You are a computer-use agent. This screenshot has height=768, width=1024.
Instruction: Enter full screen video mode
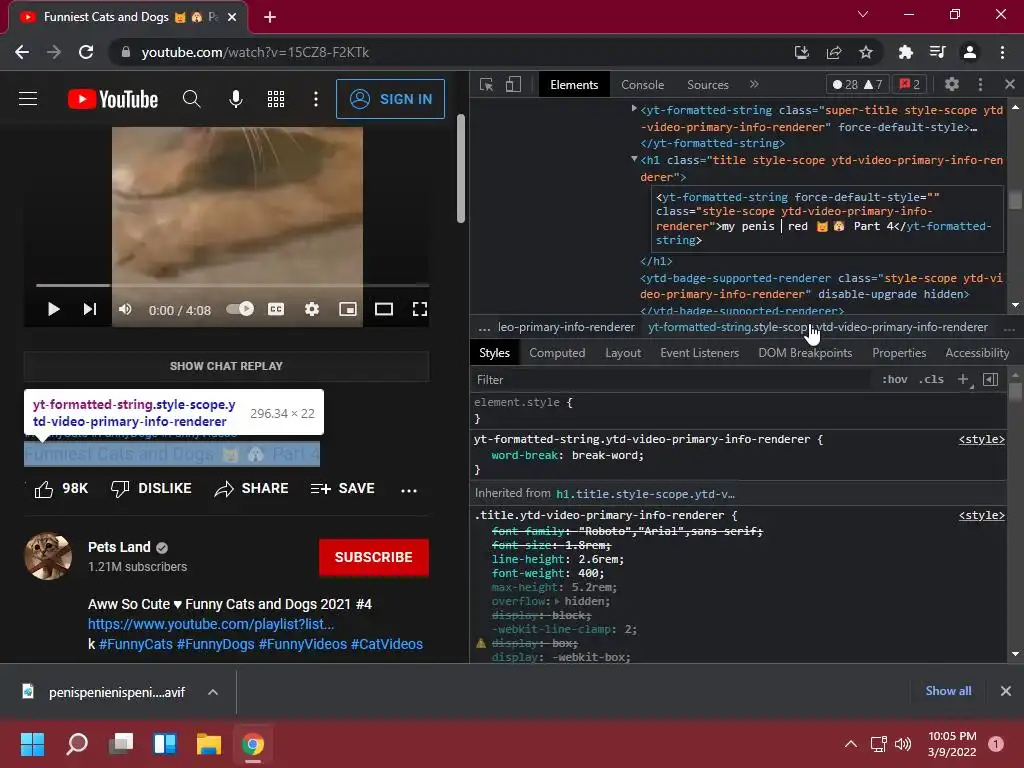coord(420,309)
